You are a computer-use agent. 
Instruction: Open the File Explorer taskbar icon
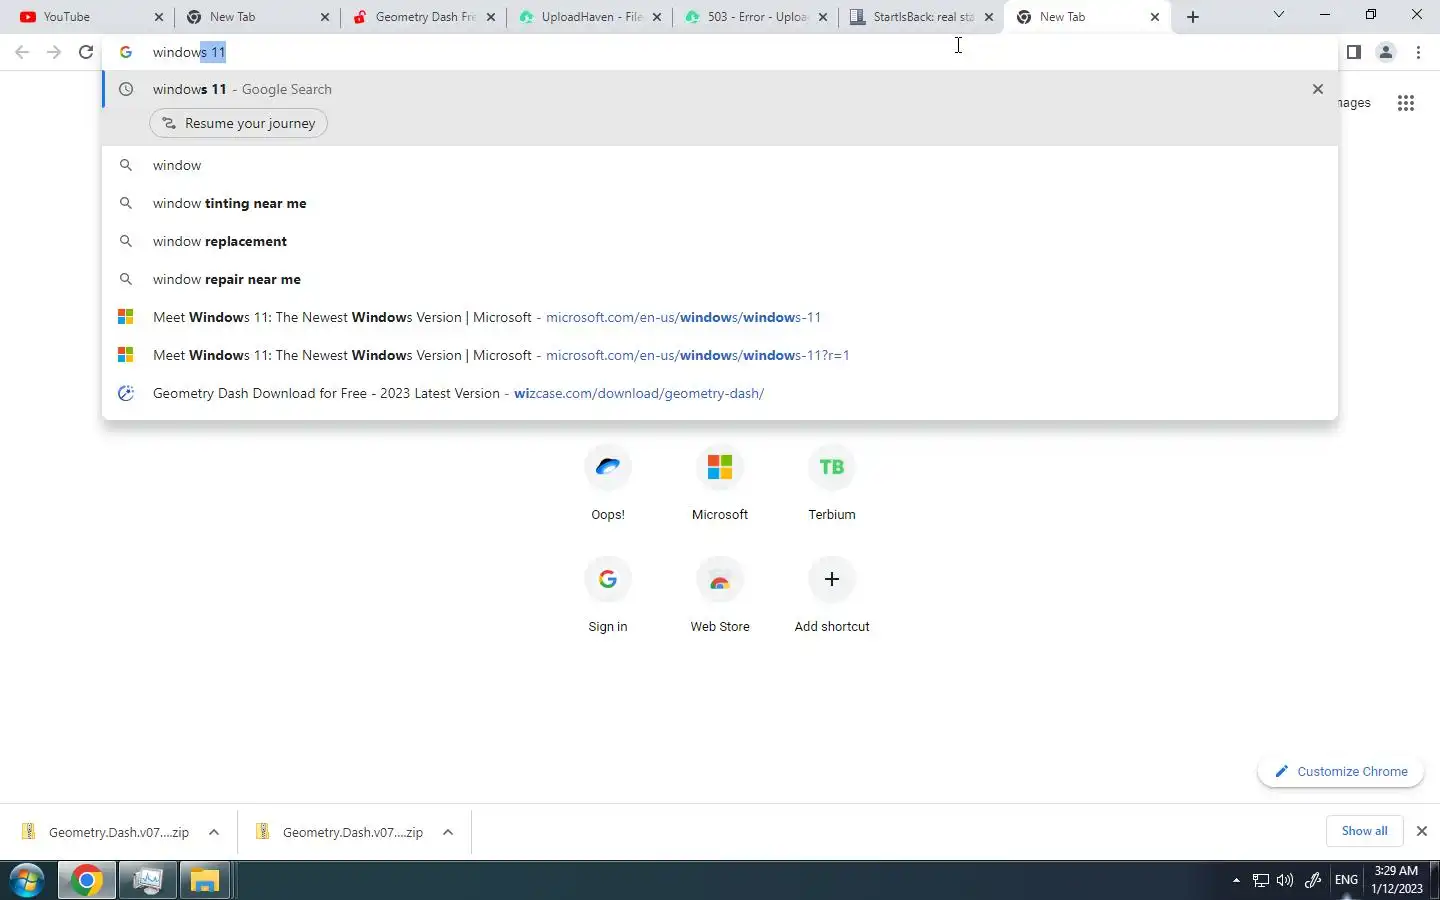(205, 881)
